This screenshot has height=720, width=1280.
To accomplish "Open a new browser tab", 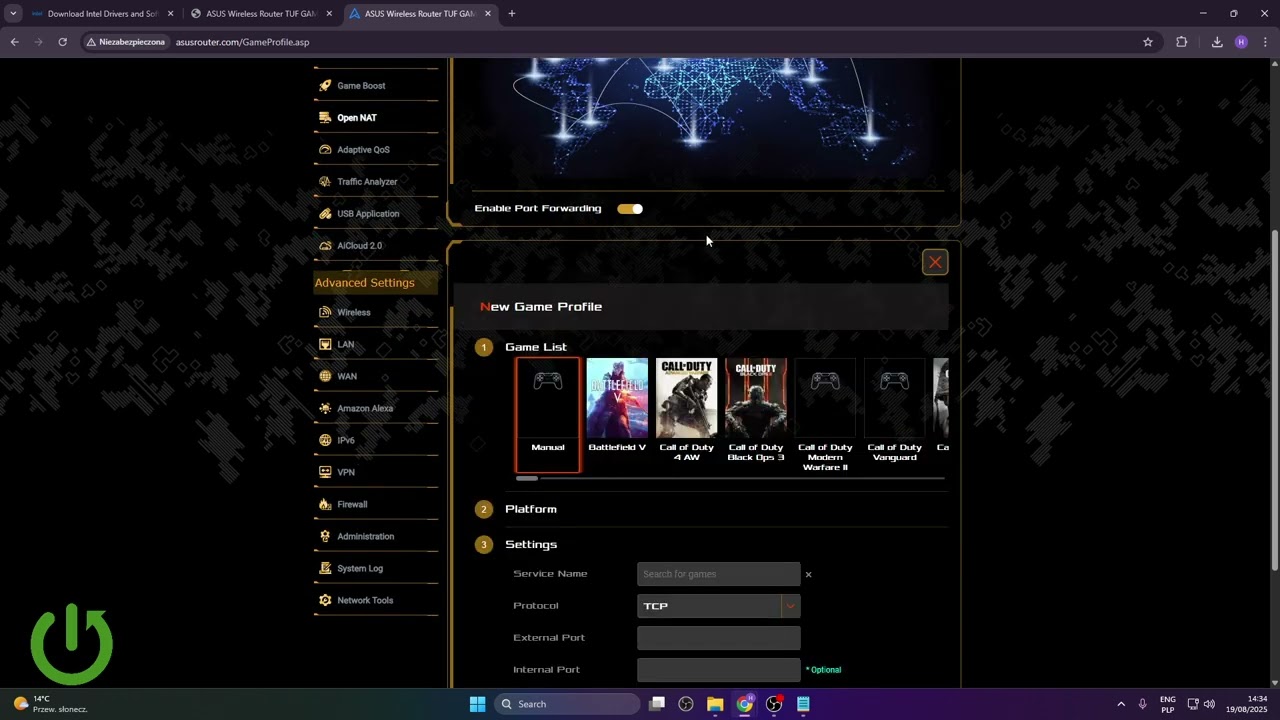I will pos(512,14).
